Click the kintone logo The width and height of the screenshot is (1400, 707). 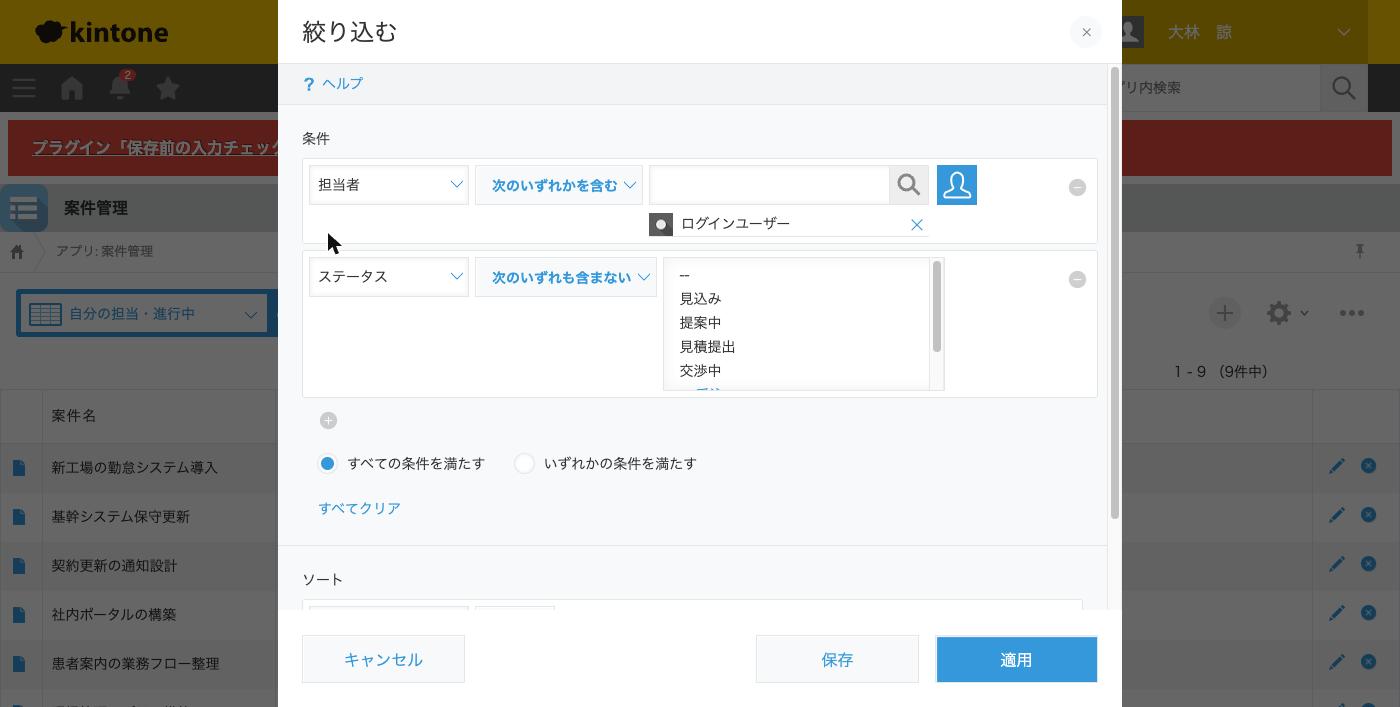(x=101, y=32)
